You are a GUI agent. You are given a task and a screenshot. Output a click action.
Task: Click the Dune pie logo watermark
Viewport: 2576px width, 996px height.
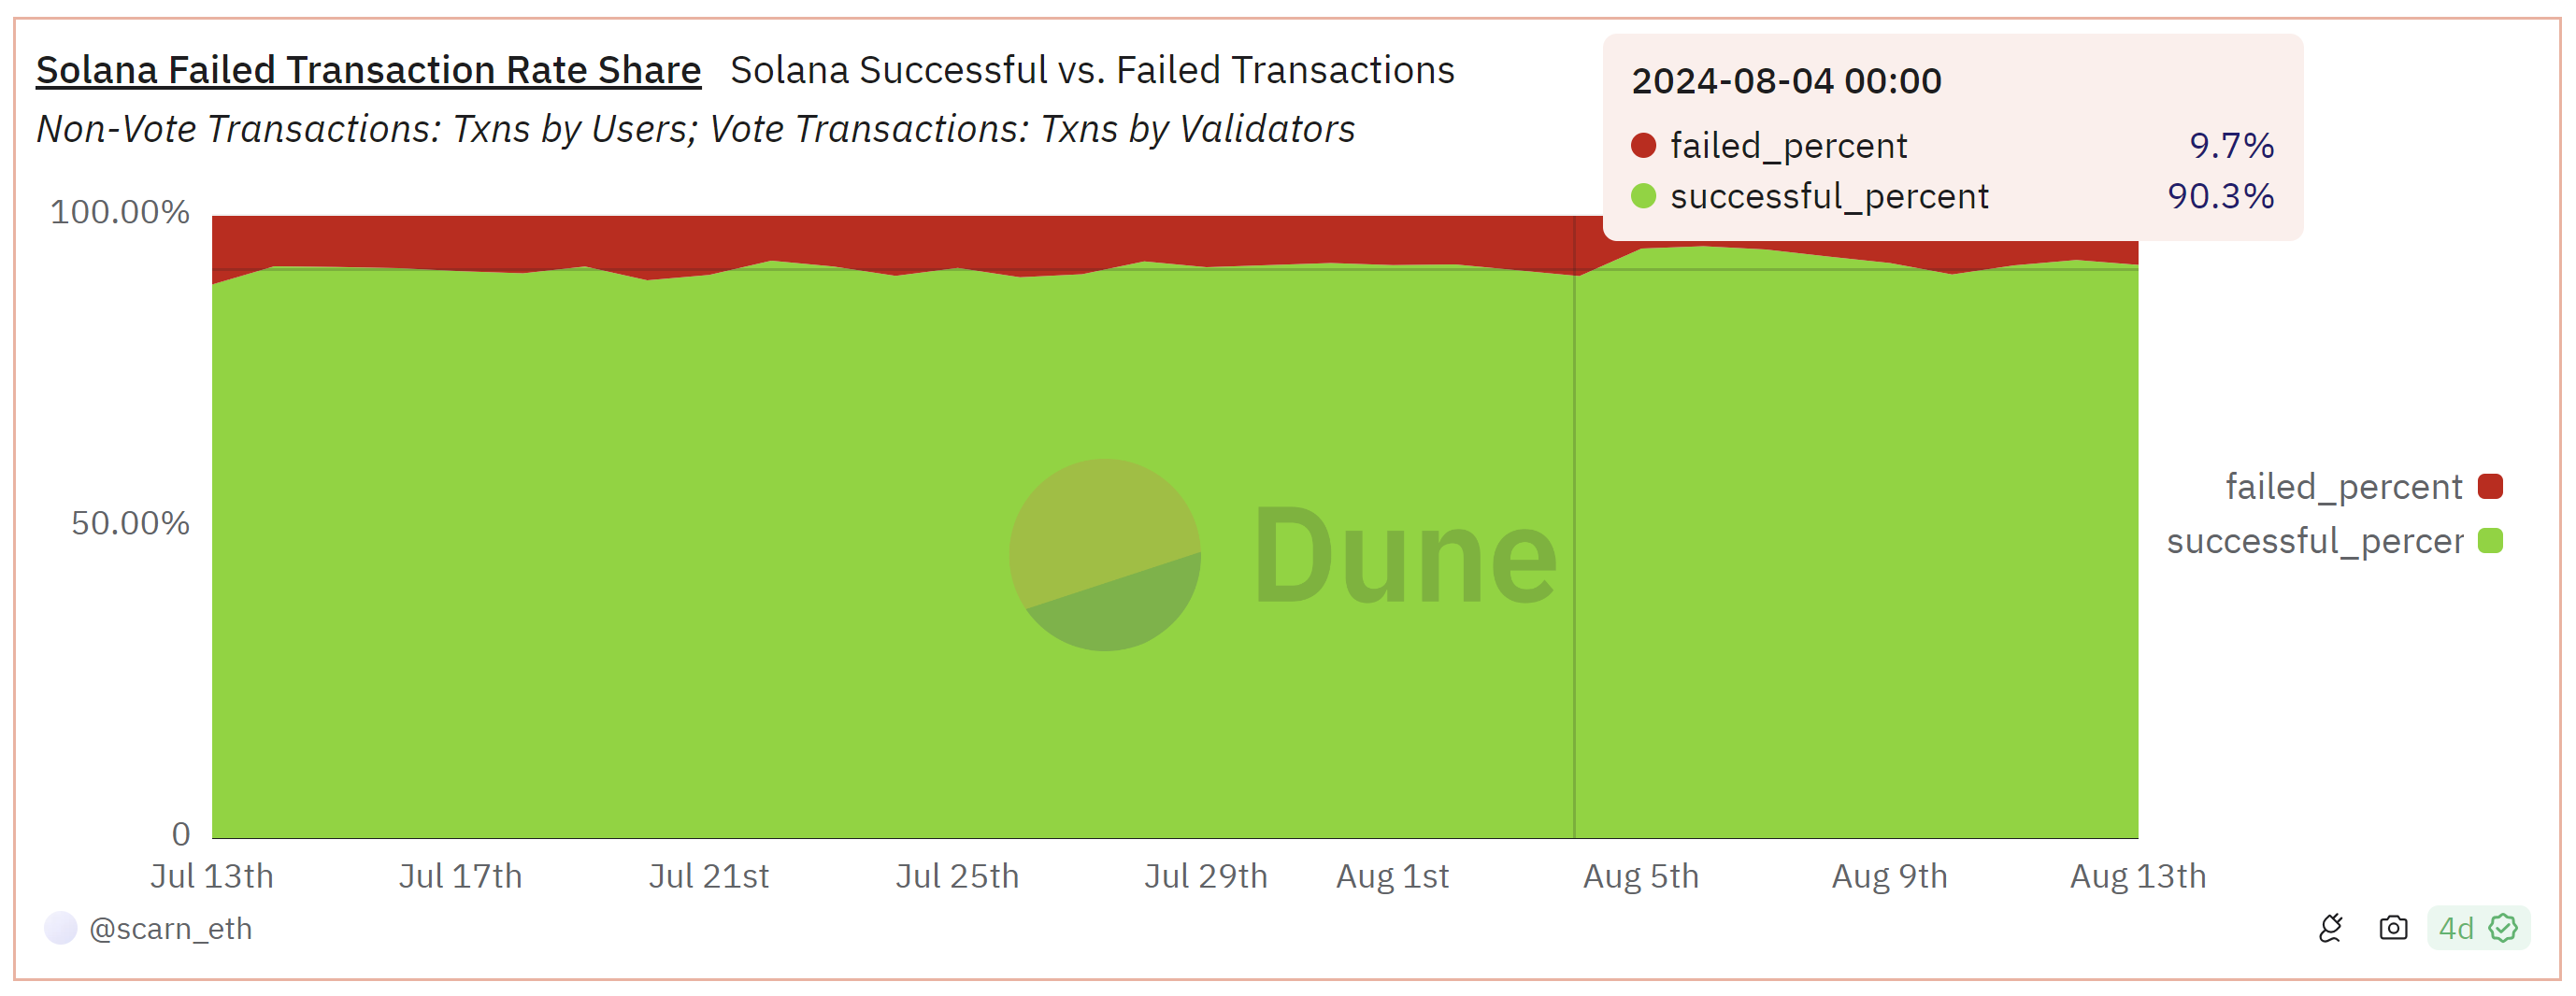point(1104,555)
